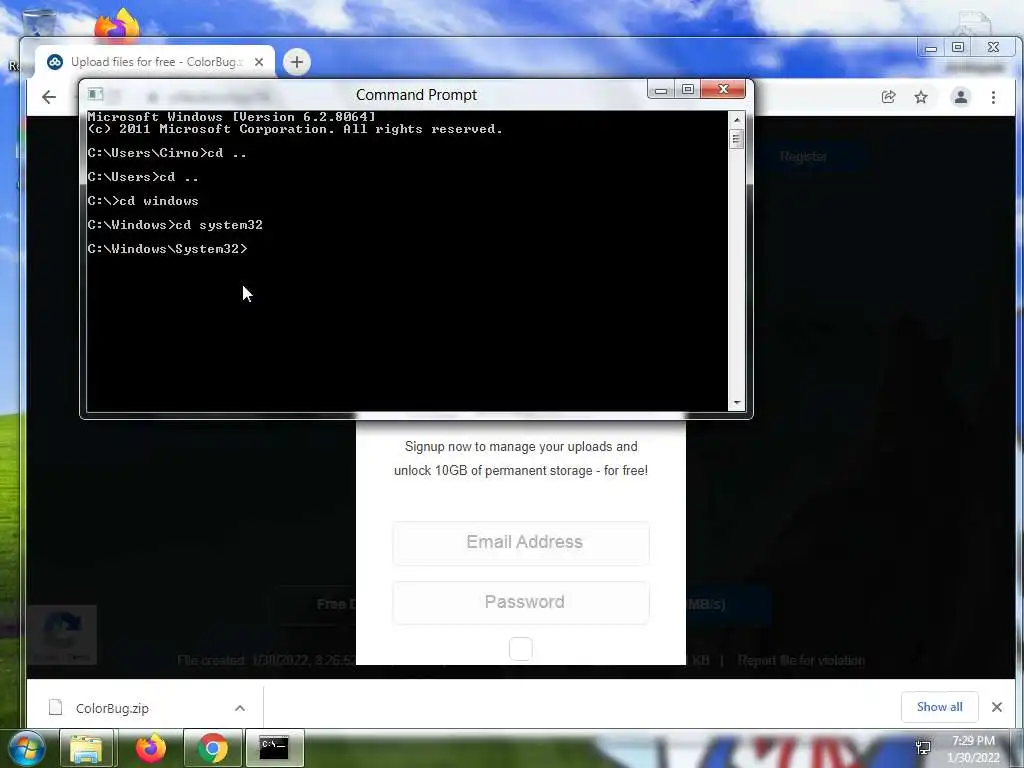Open the Windows Start orb

pyautogui.click(x=27, y=748)
